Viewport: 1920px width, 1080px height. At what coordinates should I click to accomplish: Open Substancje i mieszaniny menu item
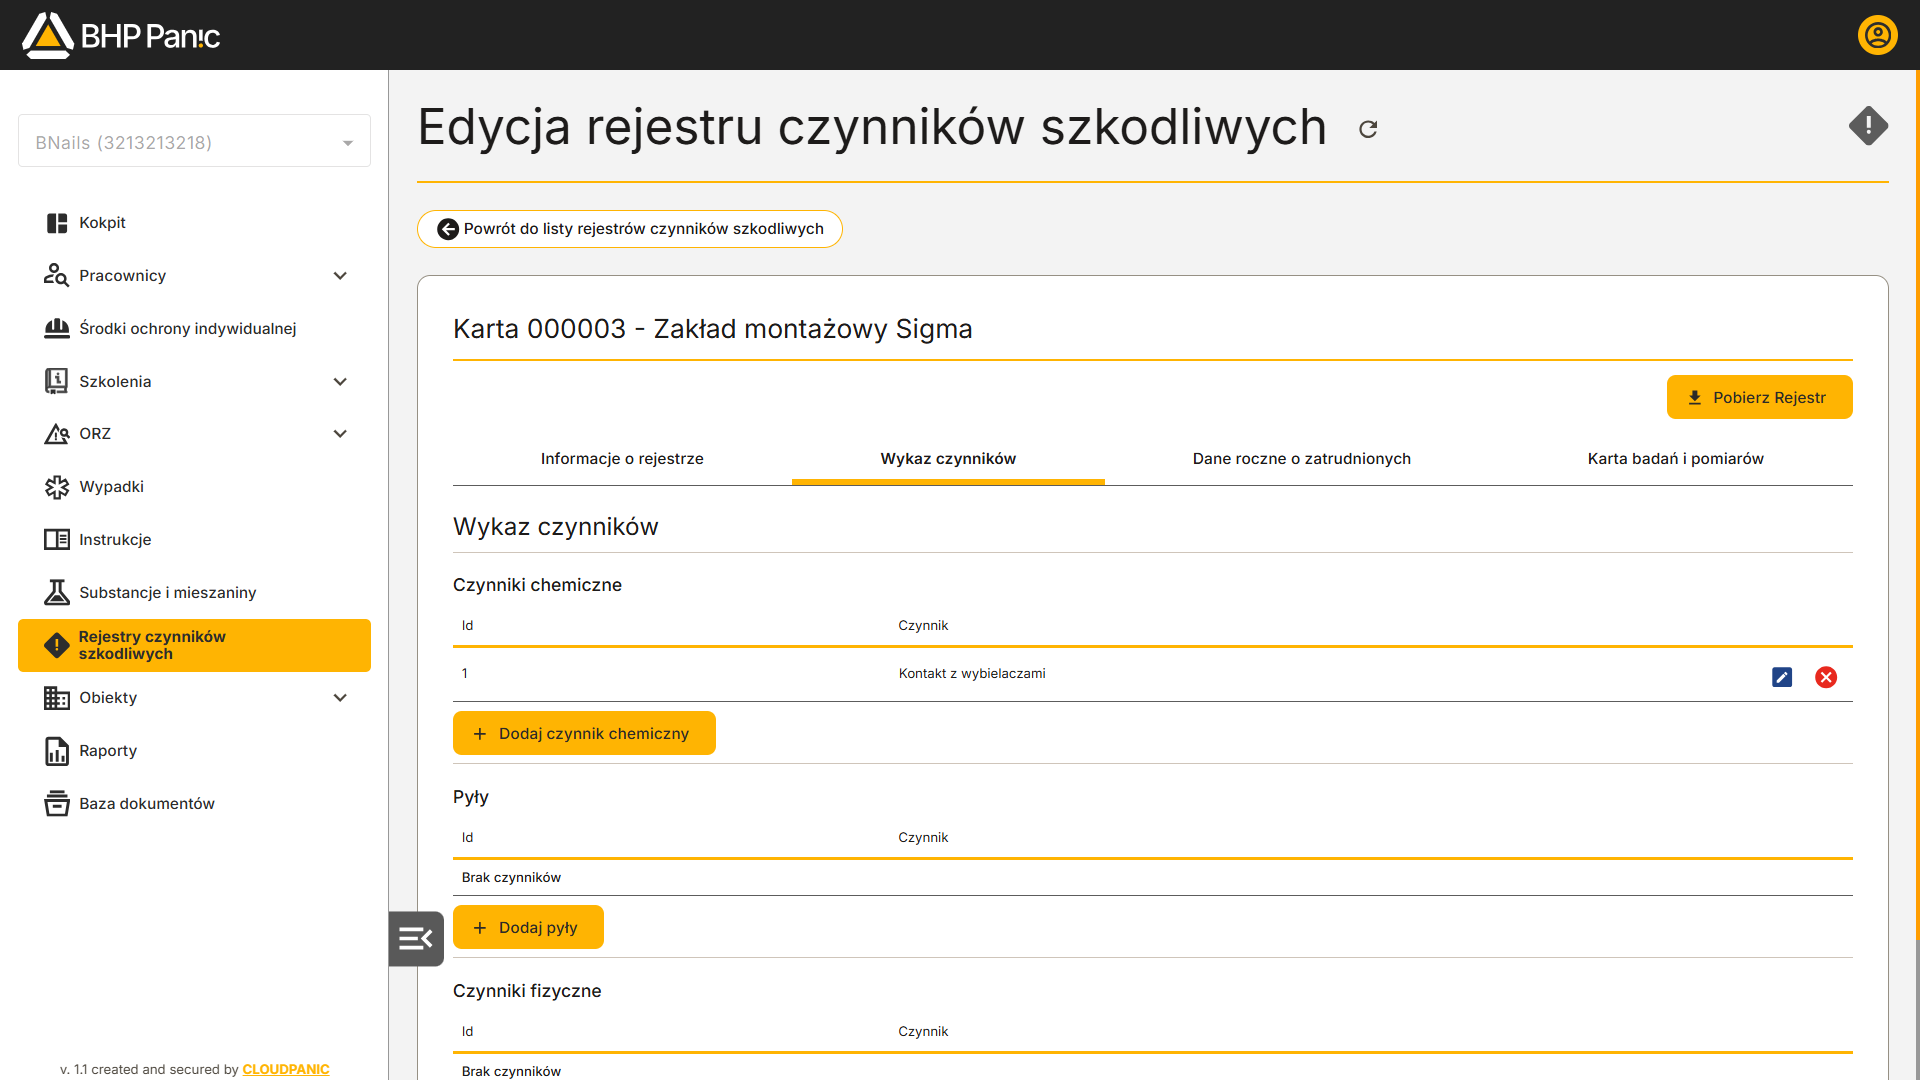click(x=194, y=593)
